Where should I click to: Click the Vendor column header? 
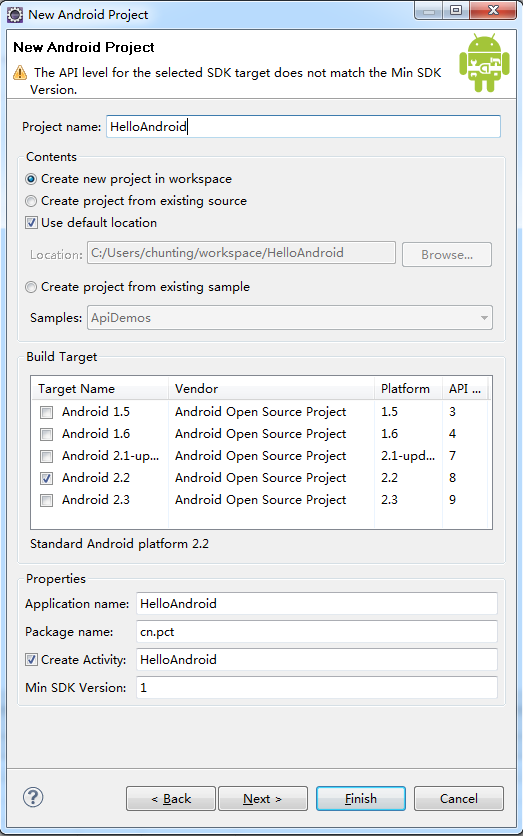(271, 389)
